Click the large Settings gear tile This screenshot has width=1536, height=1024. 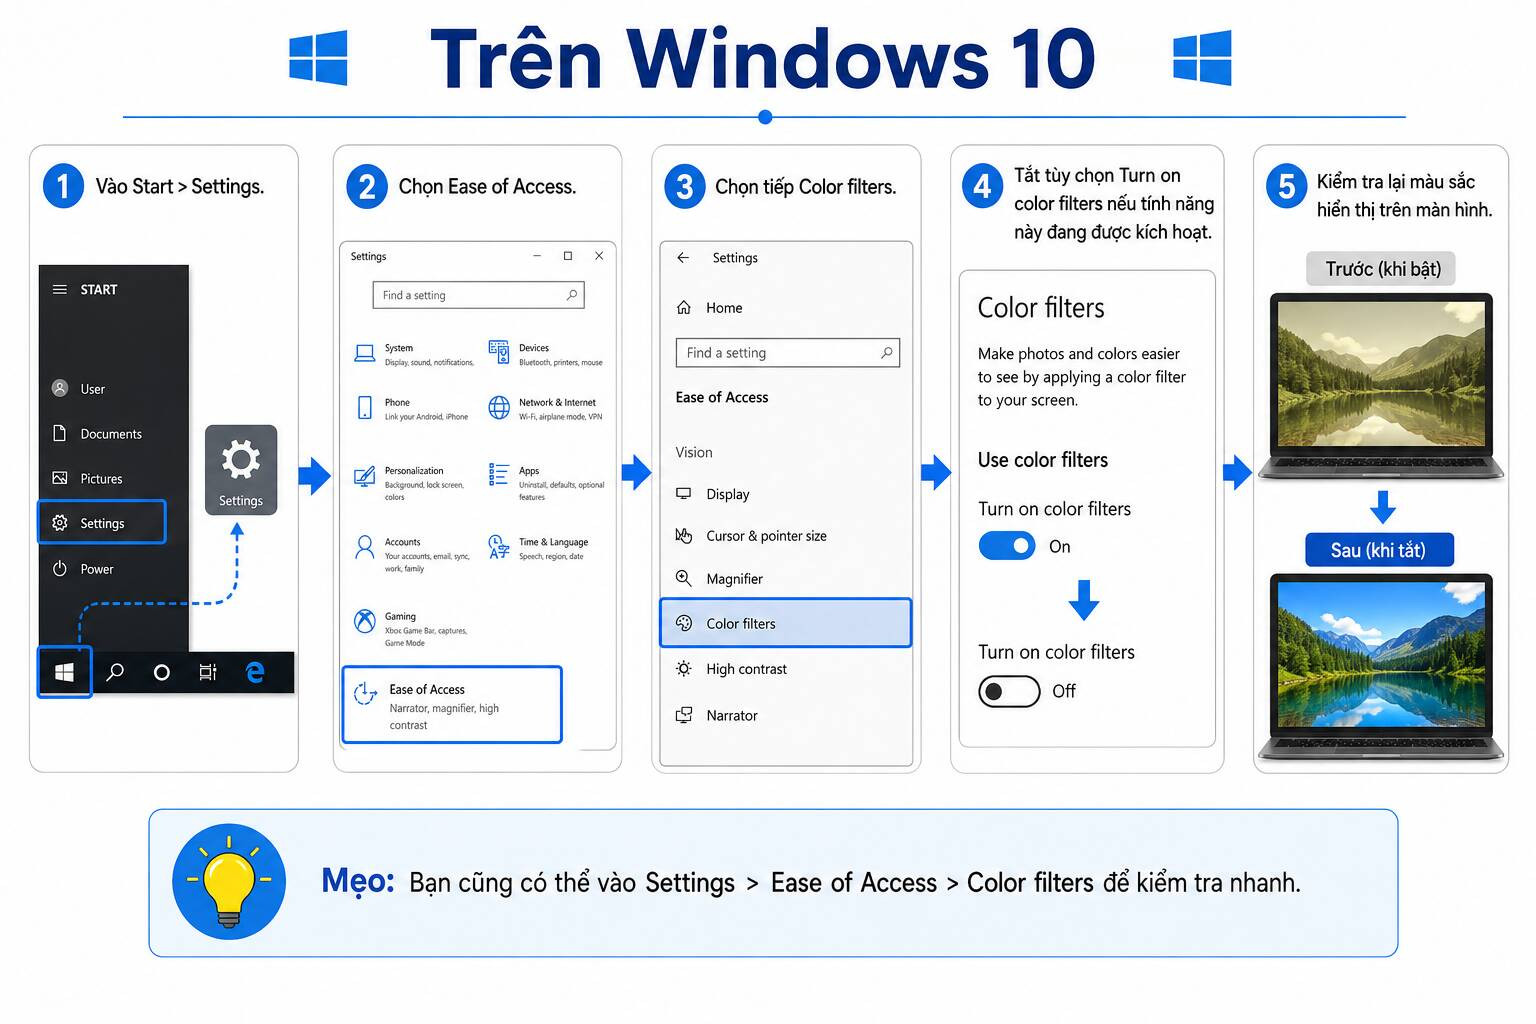(240, 470)
